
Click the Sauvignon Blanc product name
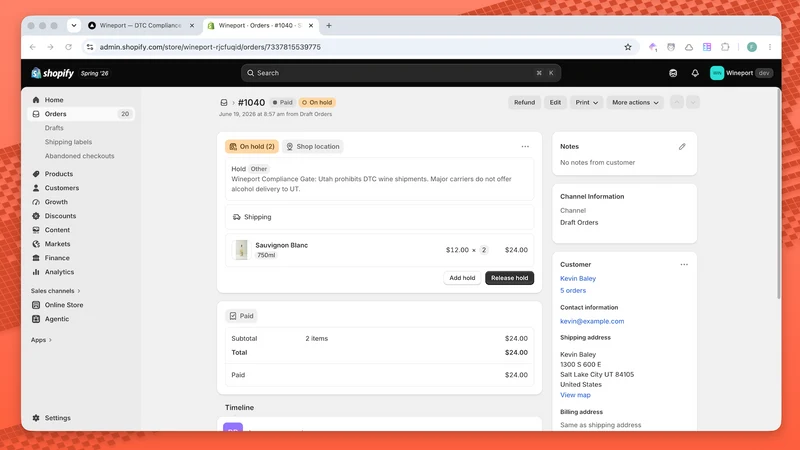tap(282, 245)
